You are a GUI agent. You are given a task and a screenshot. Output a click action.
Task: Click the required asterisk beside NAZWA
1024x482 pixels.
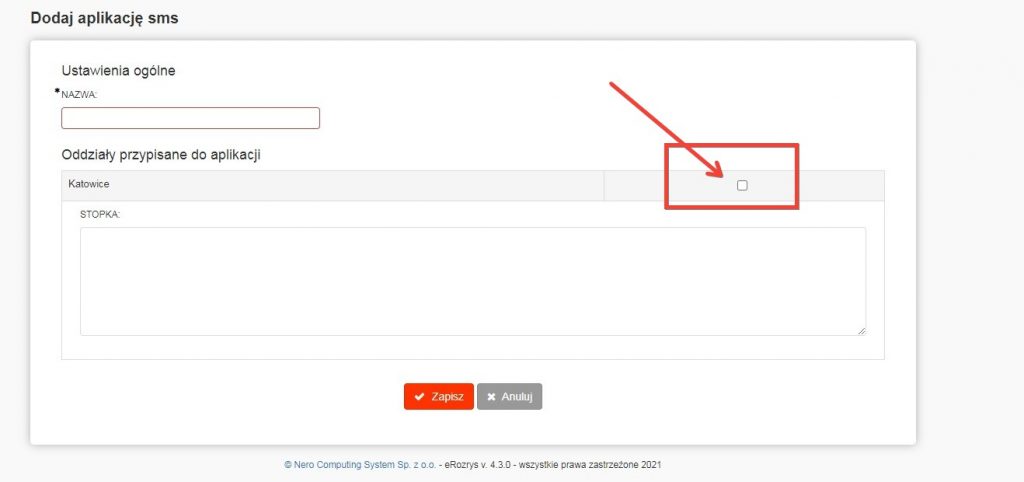[x=58, y=92]
